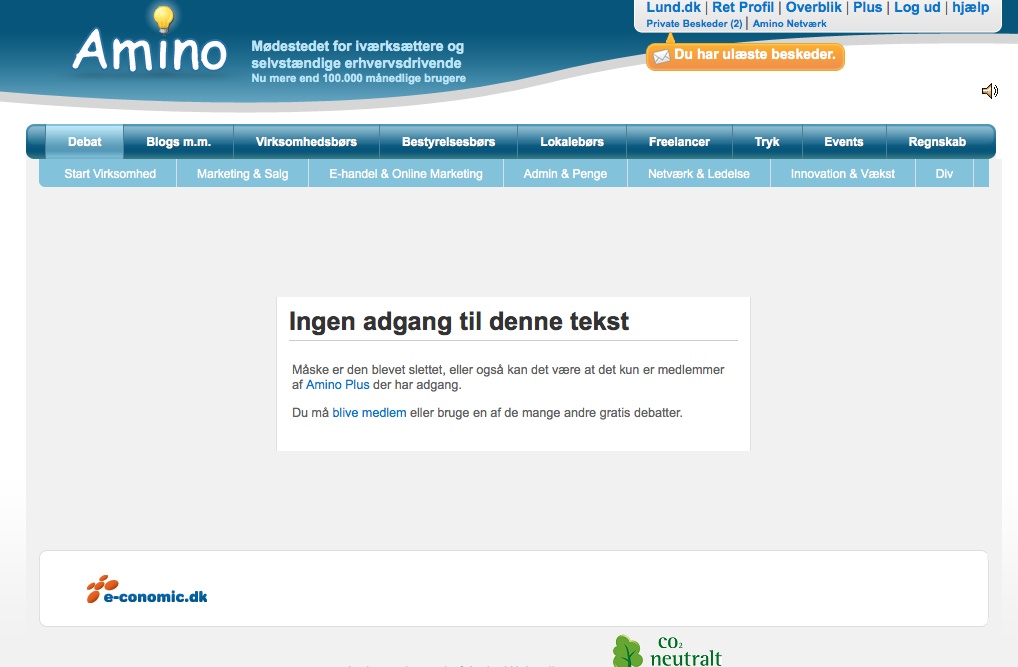Click the Du har ulæste beskeder button

coord(754,55)
